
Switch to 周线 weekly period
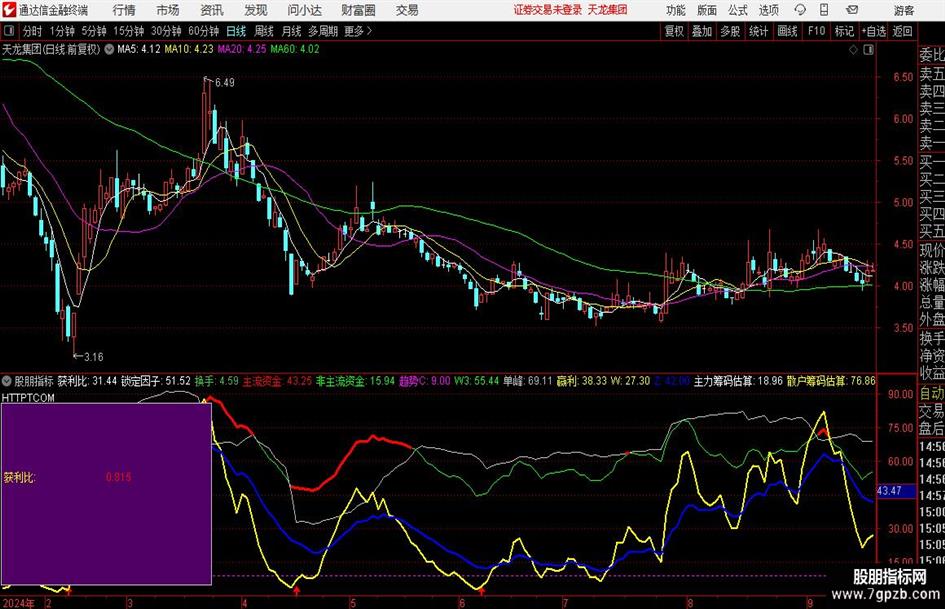pyautogui.click(x=264, y=31)
